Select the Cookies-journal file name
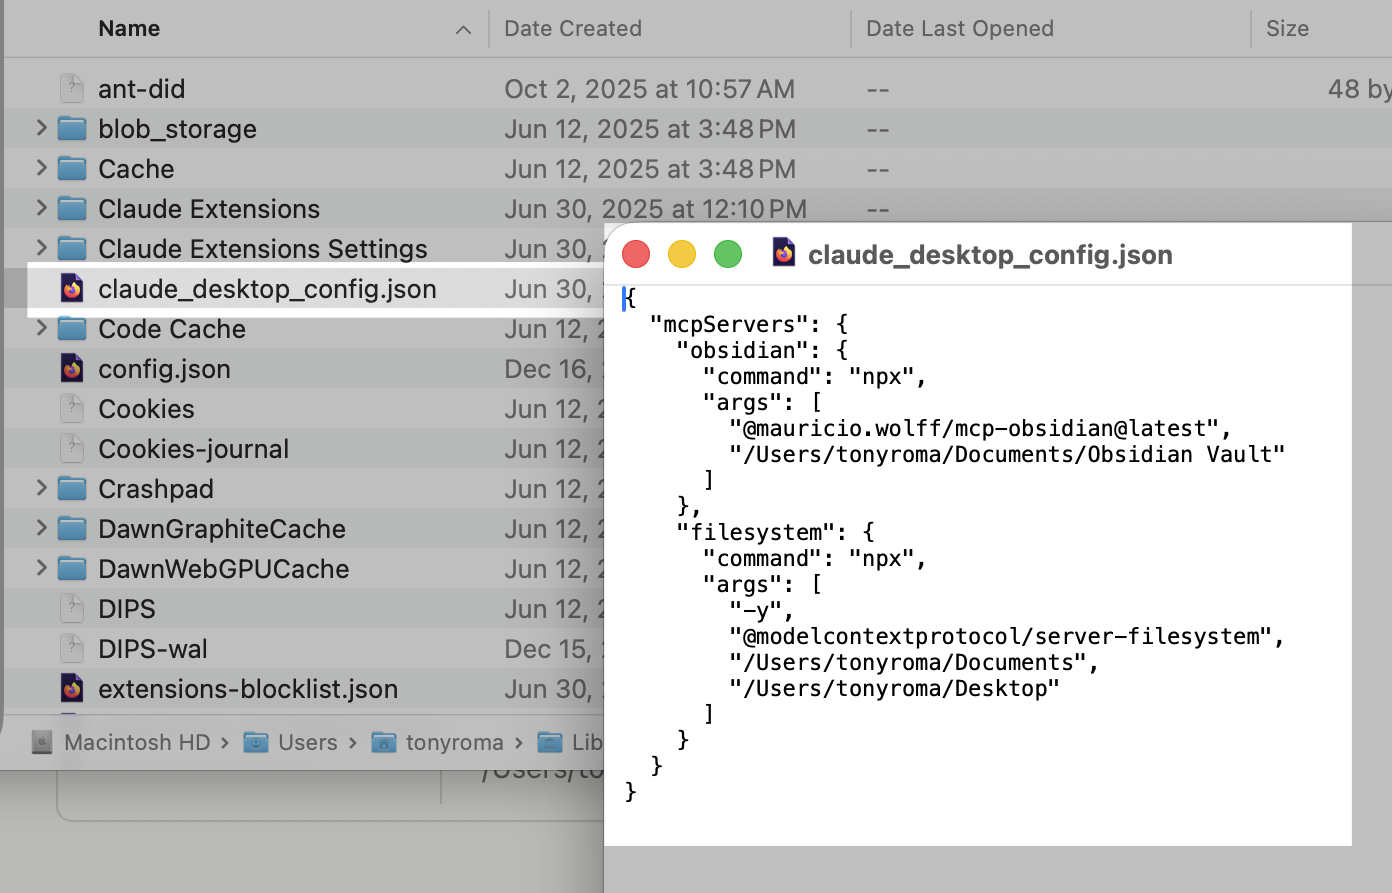 click(193, 449)
